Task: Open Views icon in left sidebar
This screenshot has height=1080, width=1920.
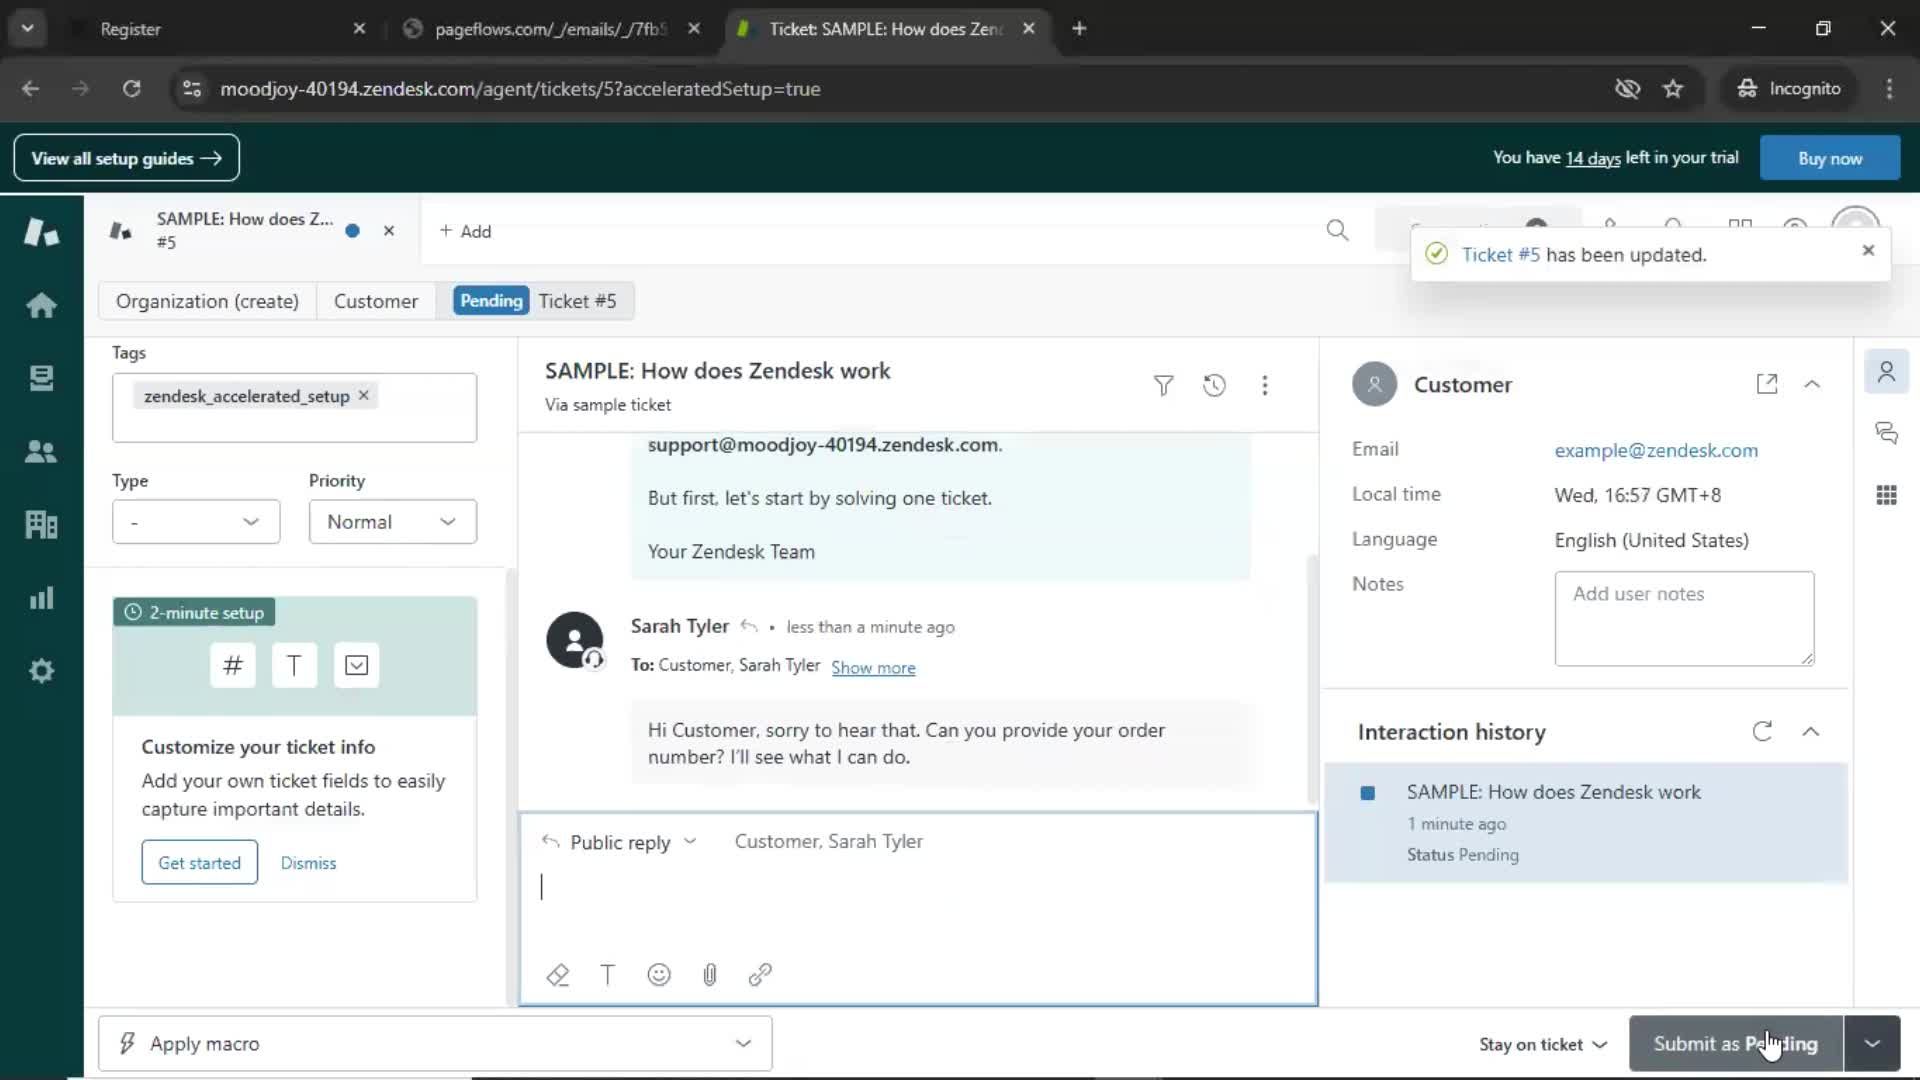Action: point(41,378)
